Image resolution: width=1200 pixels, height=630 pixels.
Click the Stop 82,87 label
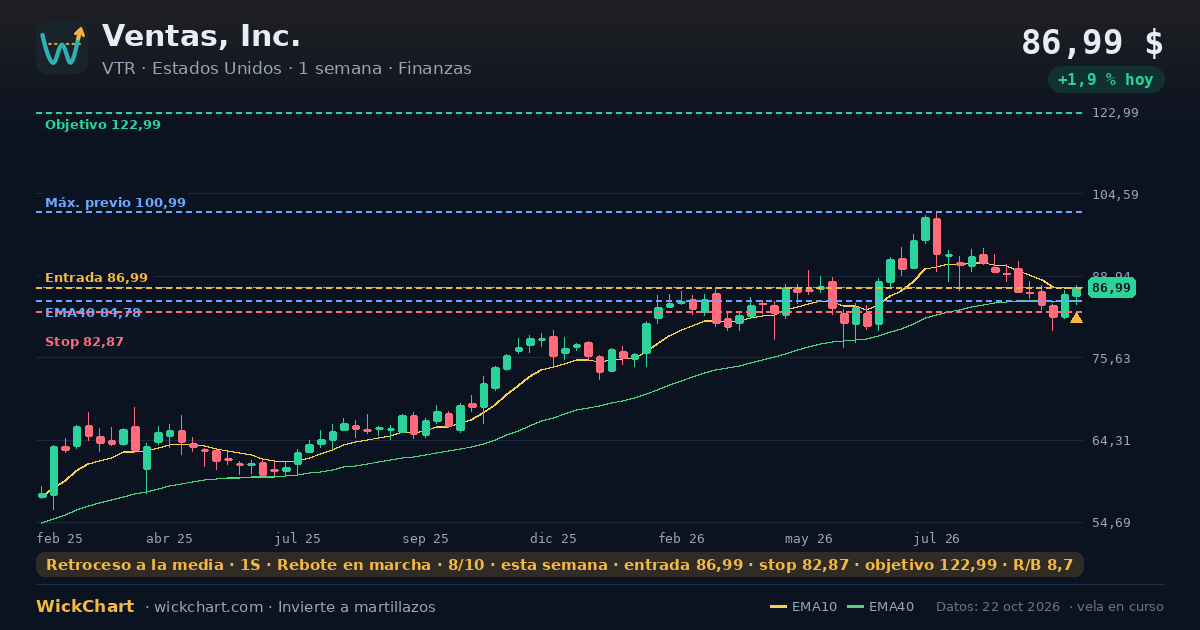pos(84,342)
